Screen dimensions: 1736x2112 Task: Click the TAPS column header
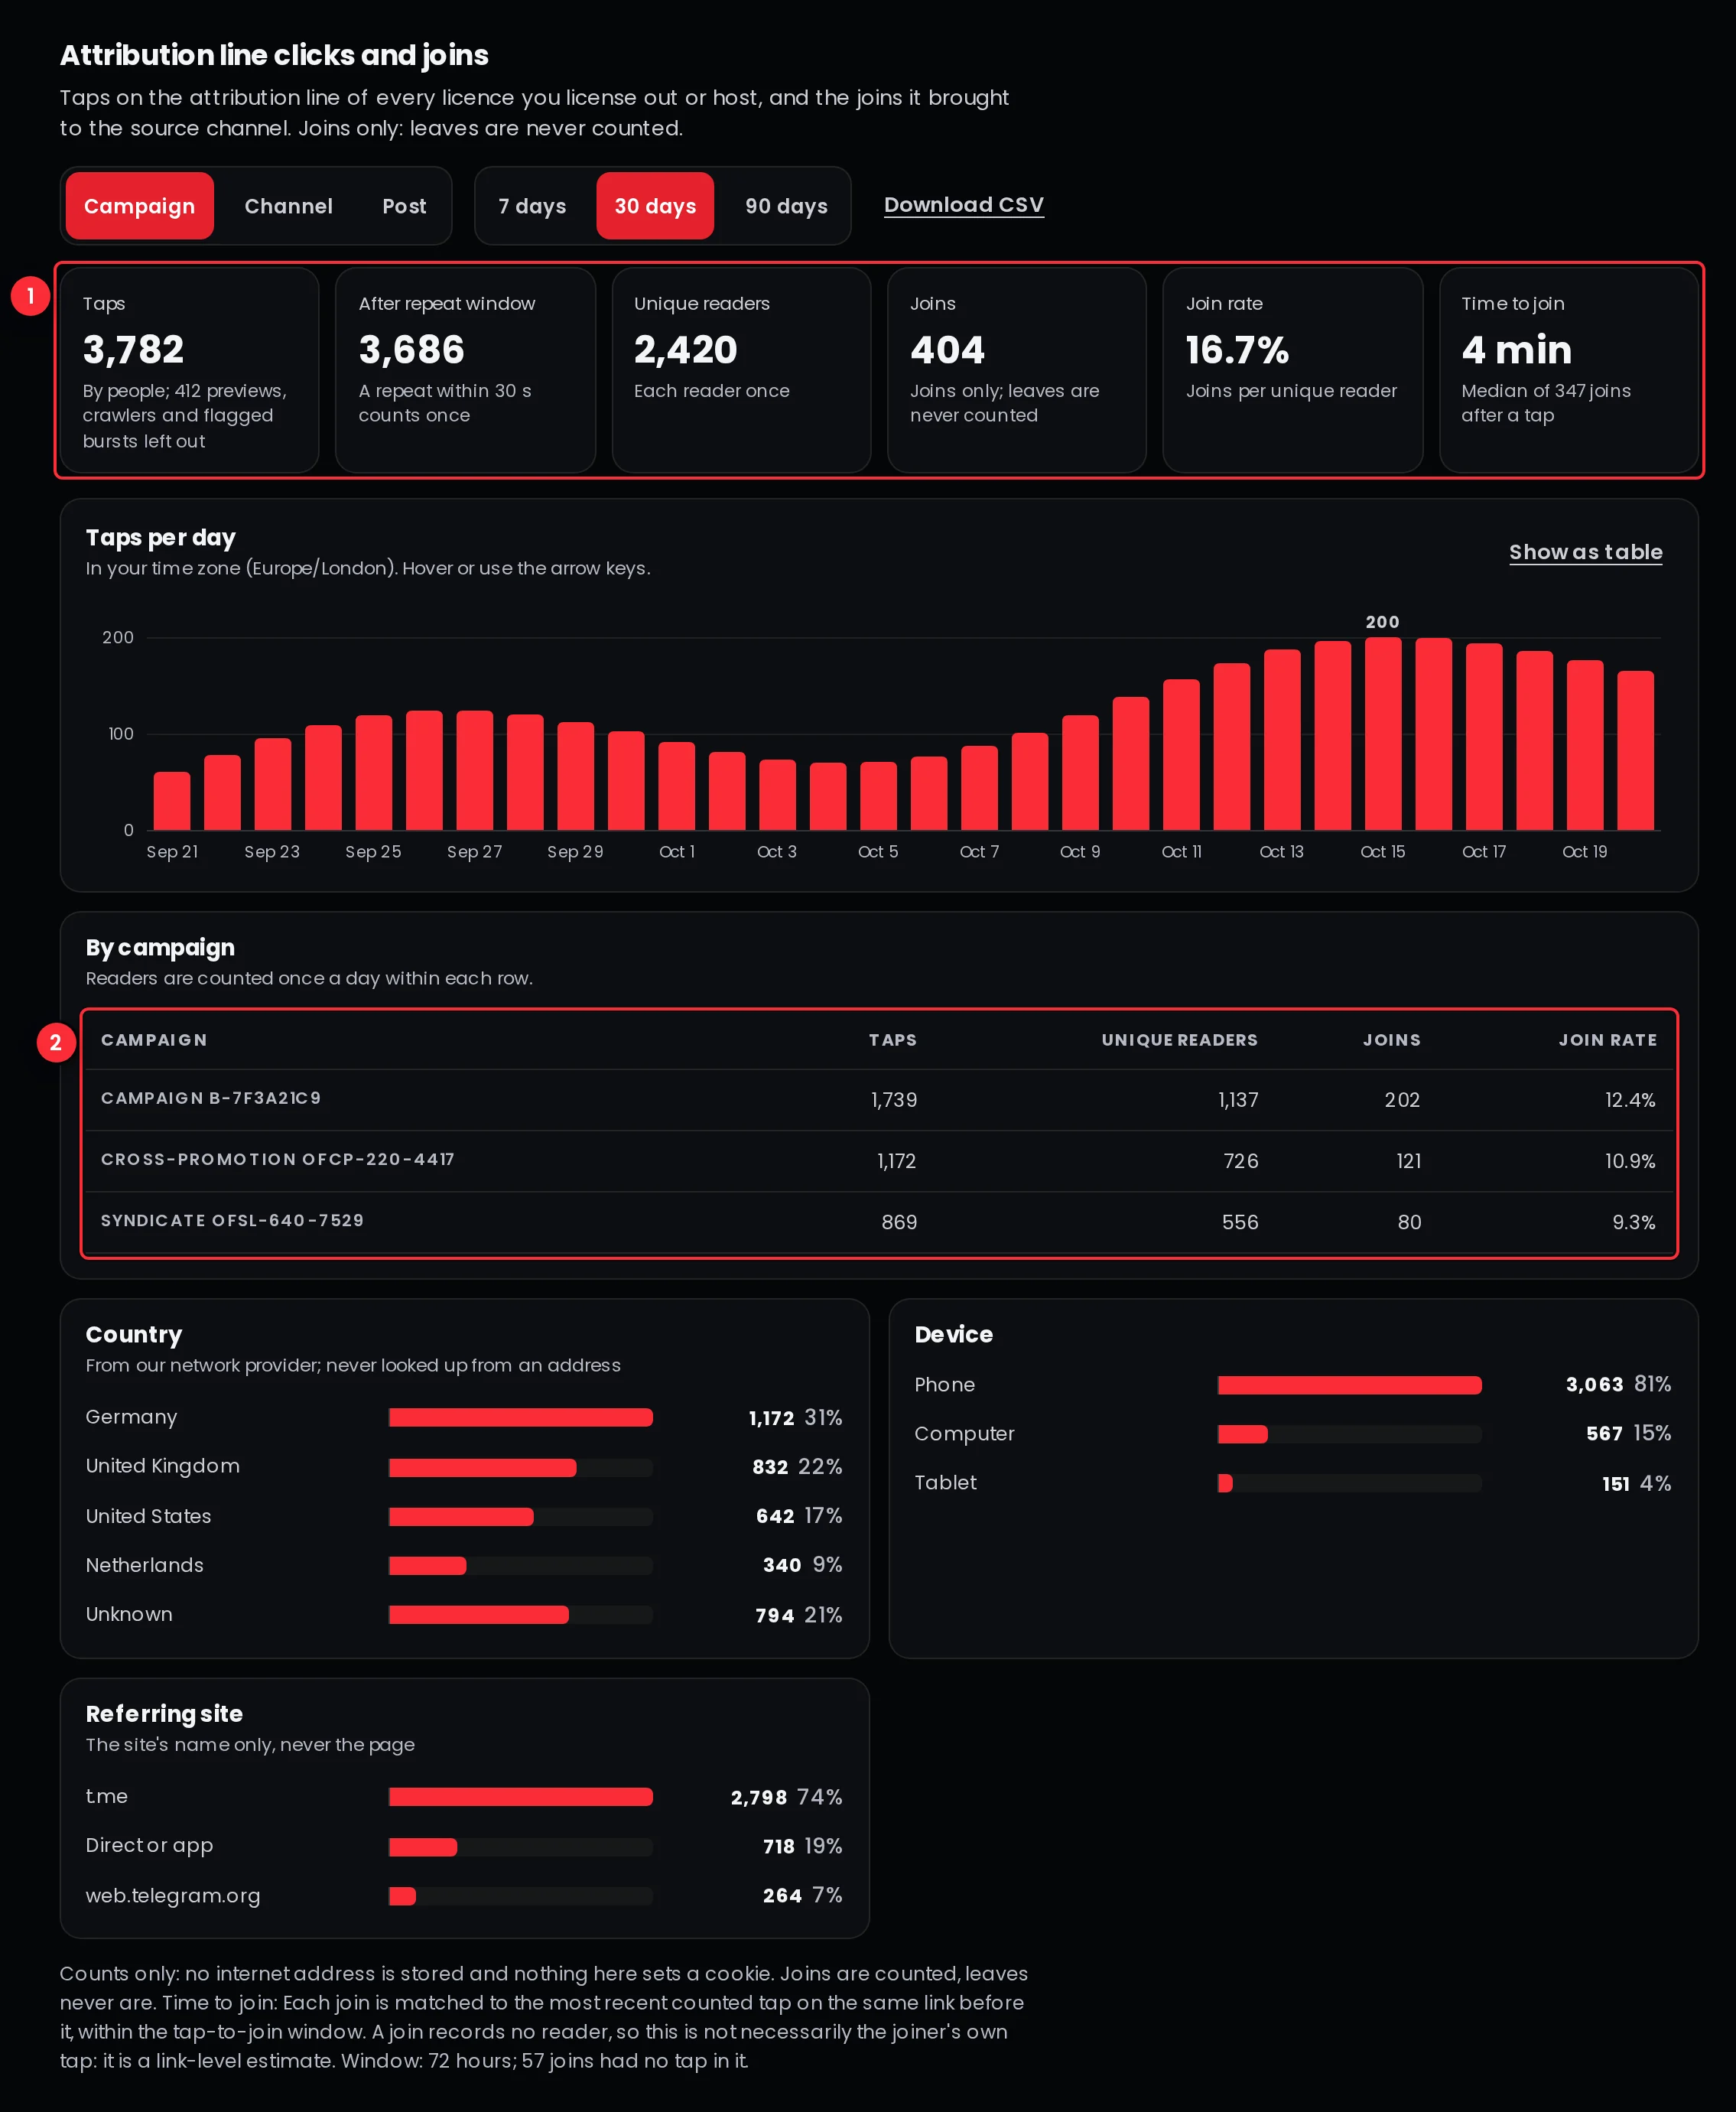point(892,1040)
